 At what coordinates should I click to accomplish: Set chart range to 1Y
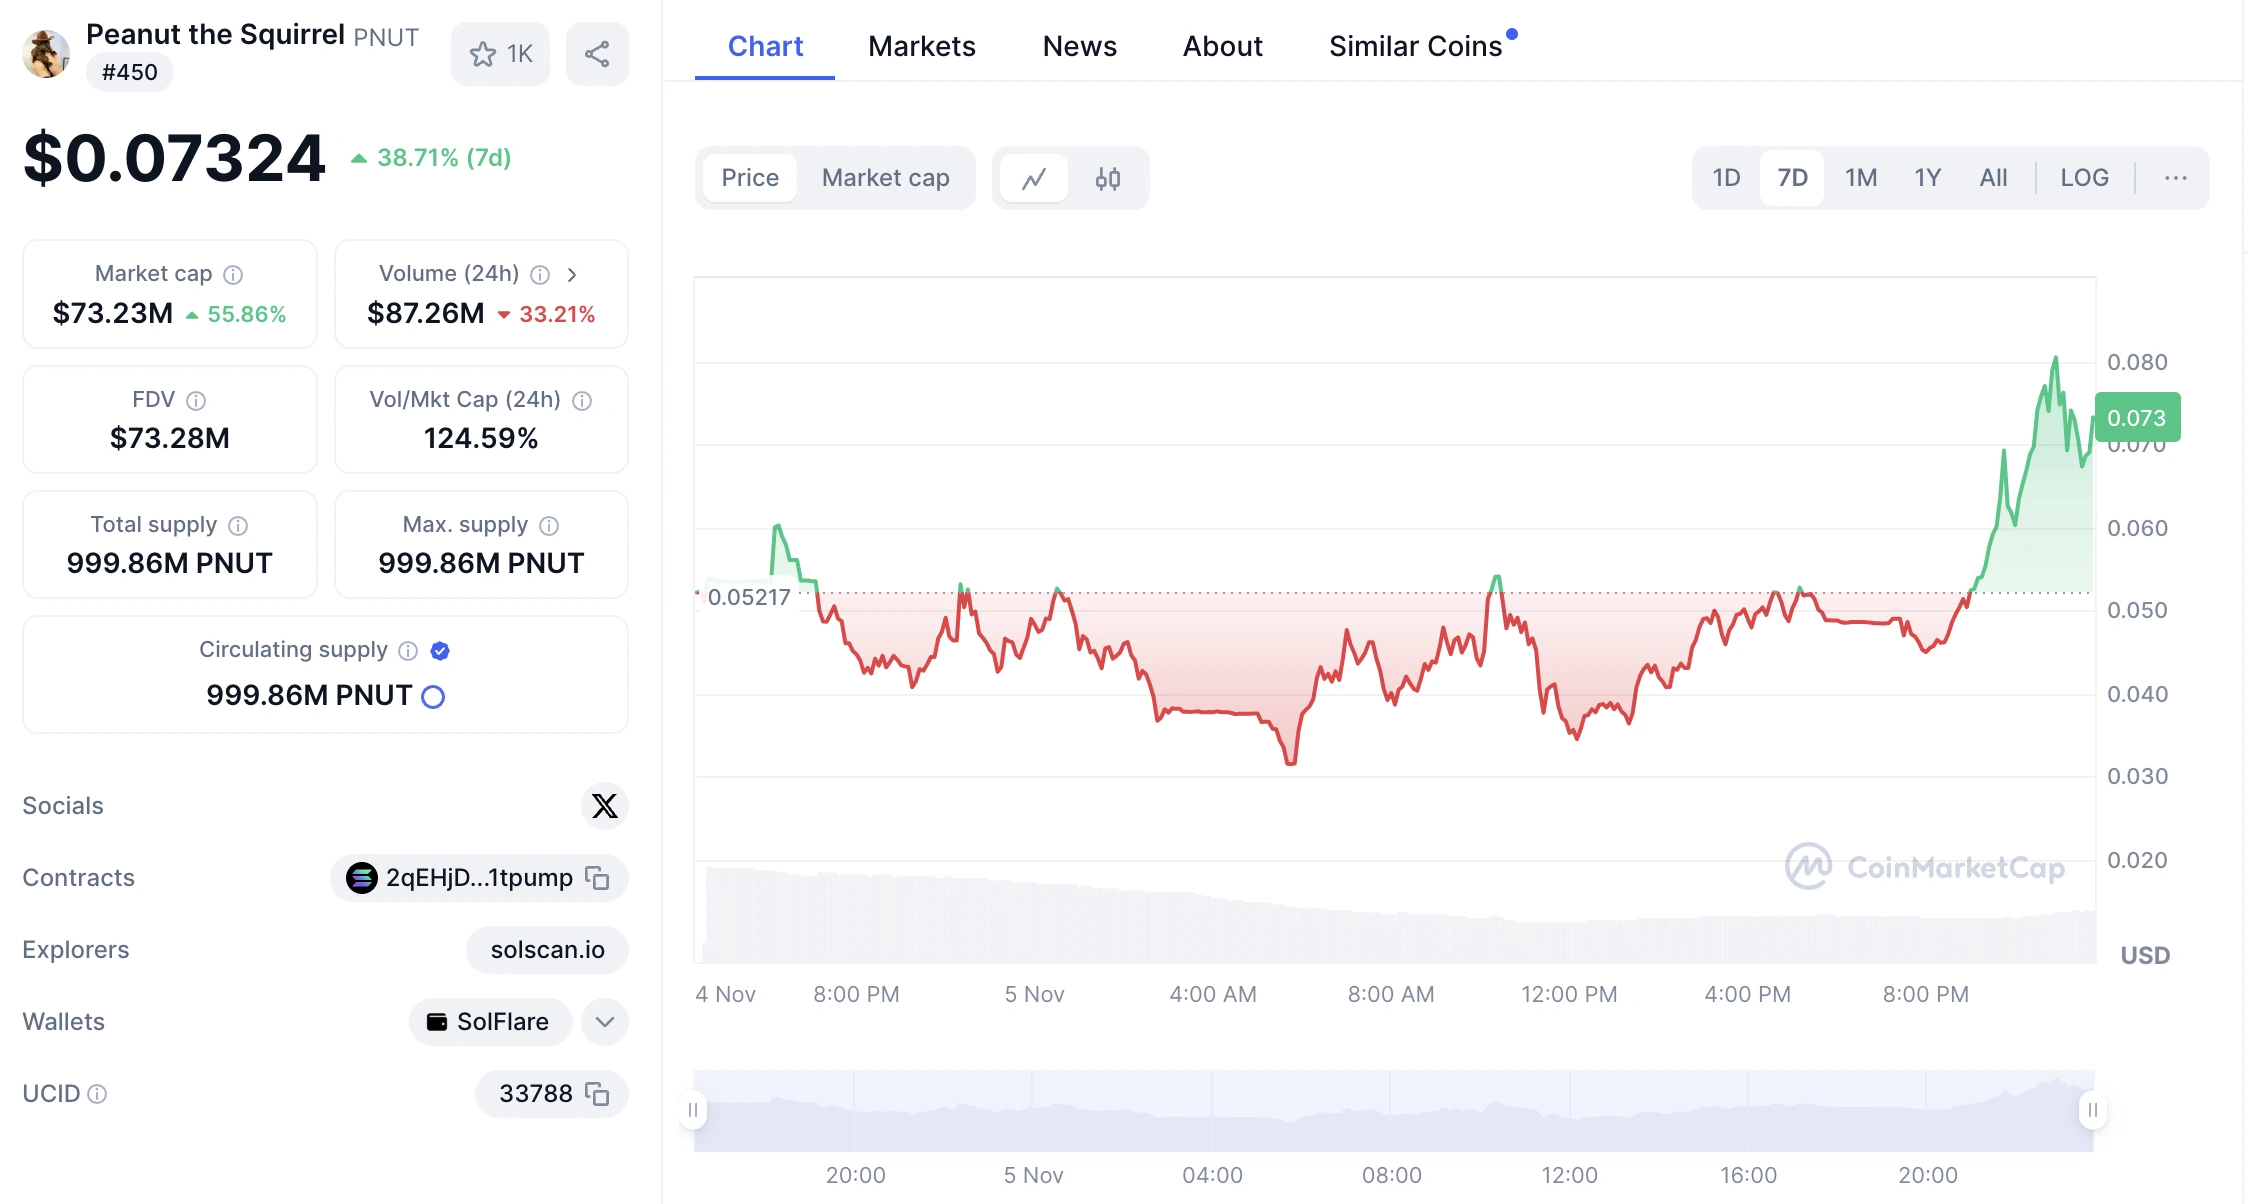click(1927, 178)
